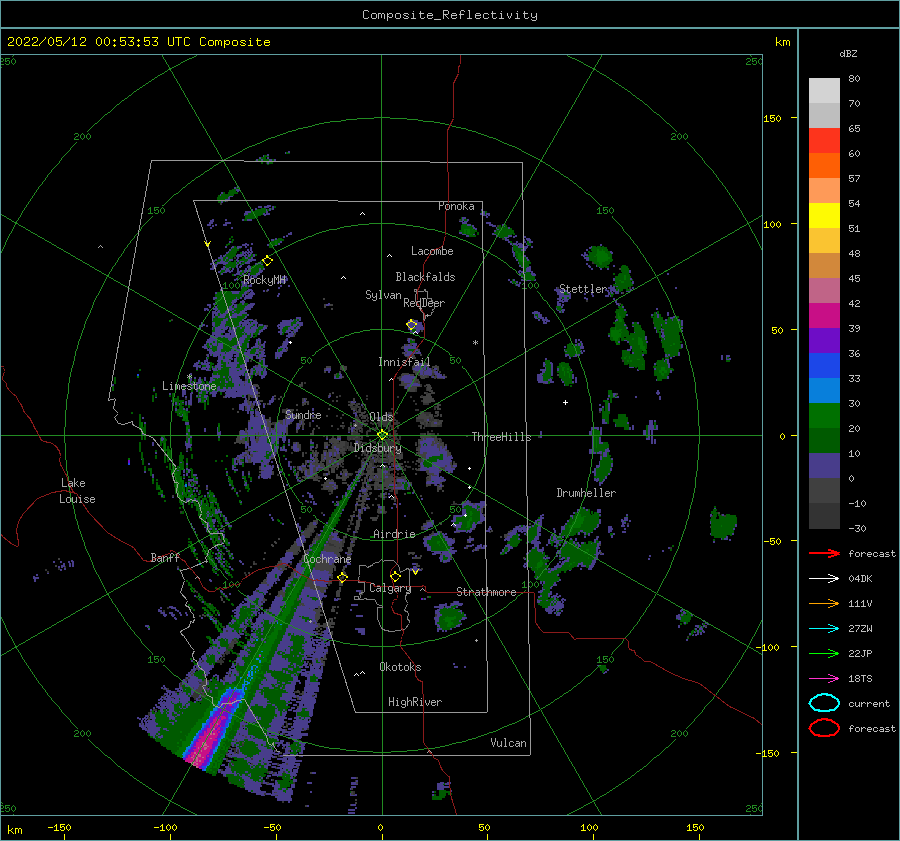This screenshot has width=900, height=841.
Task: Click the Airdrie label
Action: (394, 534)
